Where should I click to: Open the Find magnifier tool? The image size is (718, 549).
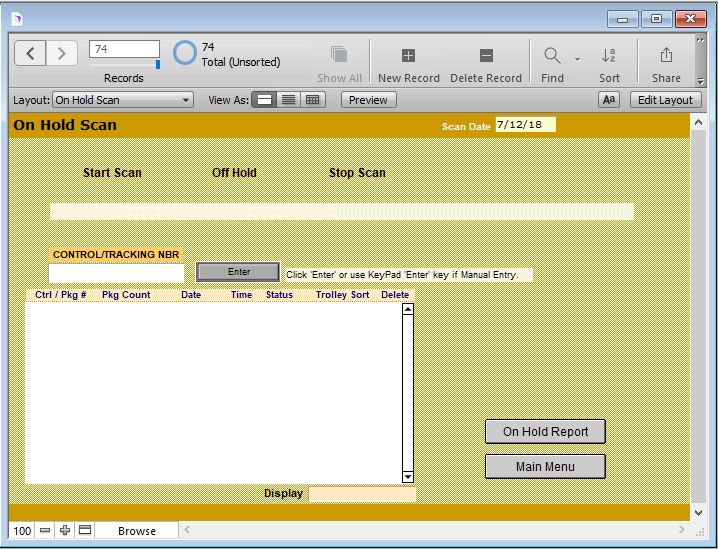[552, 56]
